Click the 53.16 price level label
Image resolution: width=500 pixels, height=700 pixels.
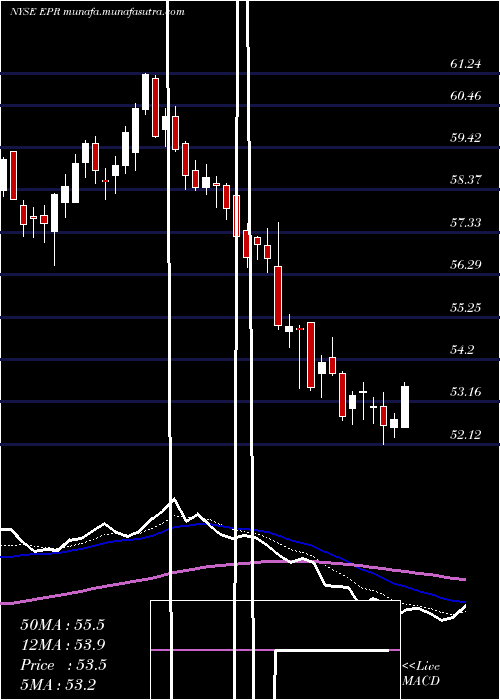tap(466, 392)
